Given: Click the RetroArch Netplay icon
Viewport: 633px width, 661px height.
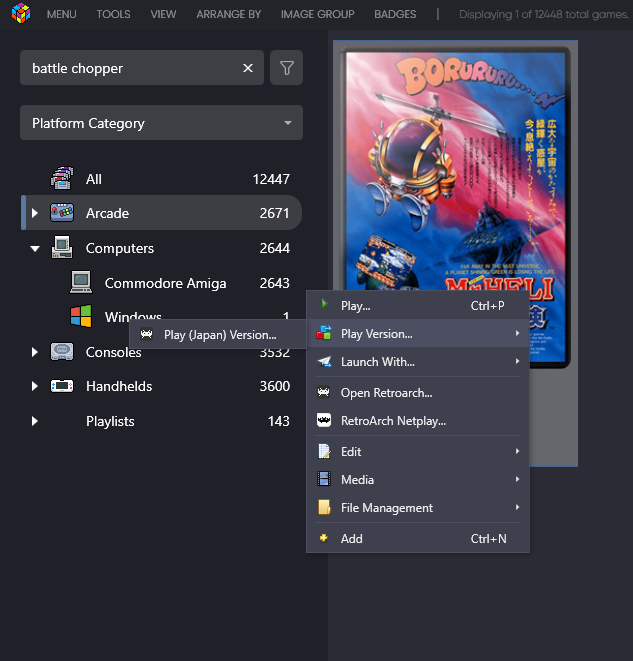Looking at the screenshot, I should 324,420.
